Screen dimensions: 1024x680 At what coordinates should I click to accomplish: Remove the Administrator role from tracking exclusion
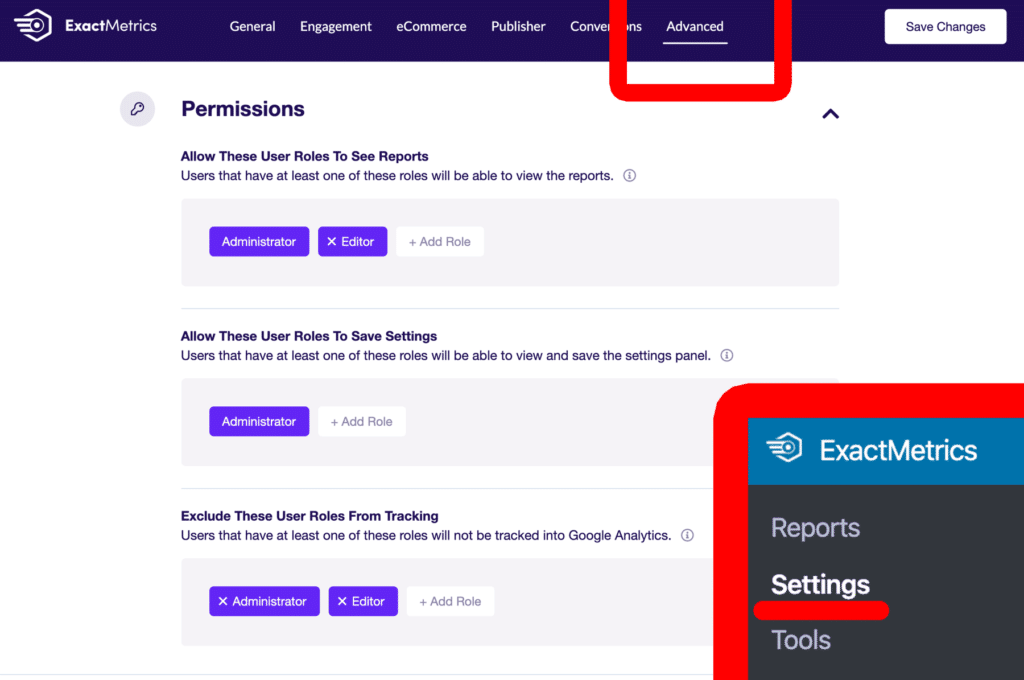pyautogui.click(x=223, y=601)
